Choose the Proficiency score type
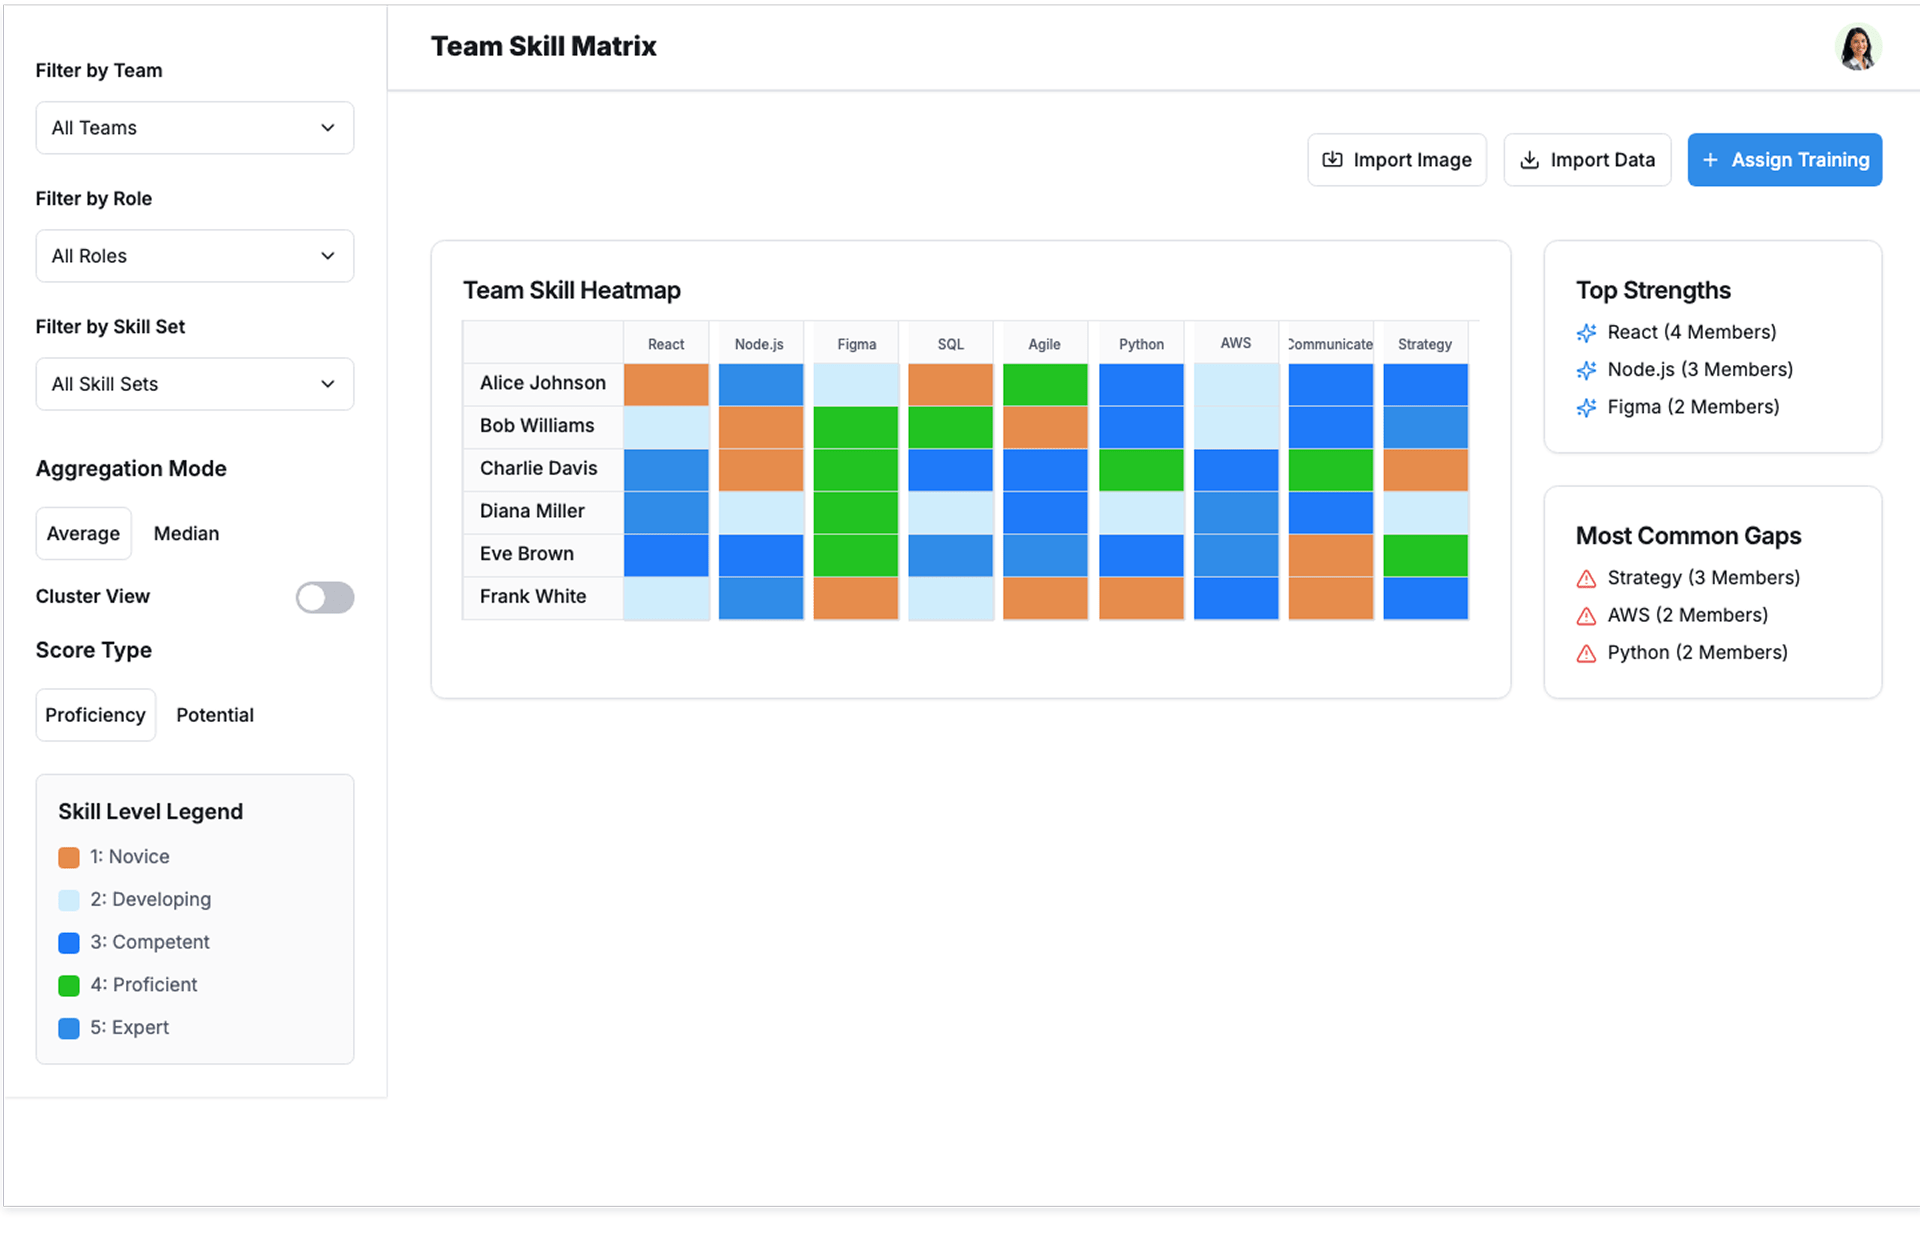 click(95, 715)
